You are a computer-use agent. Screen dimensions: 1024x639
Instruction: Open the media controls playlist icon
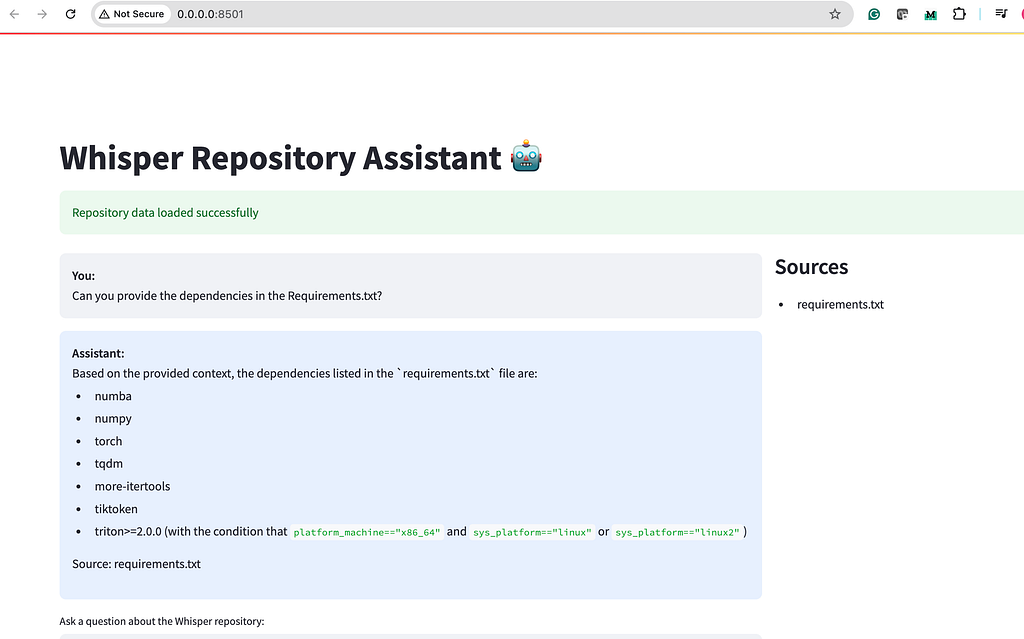click(1001, 14)
